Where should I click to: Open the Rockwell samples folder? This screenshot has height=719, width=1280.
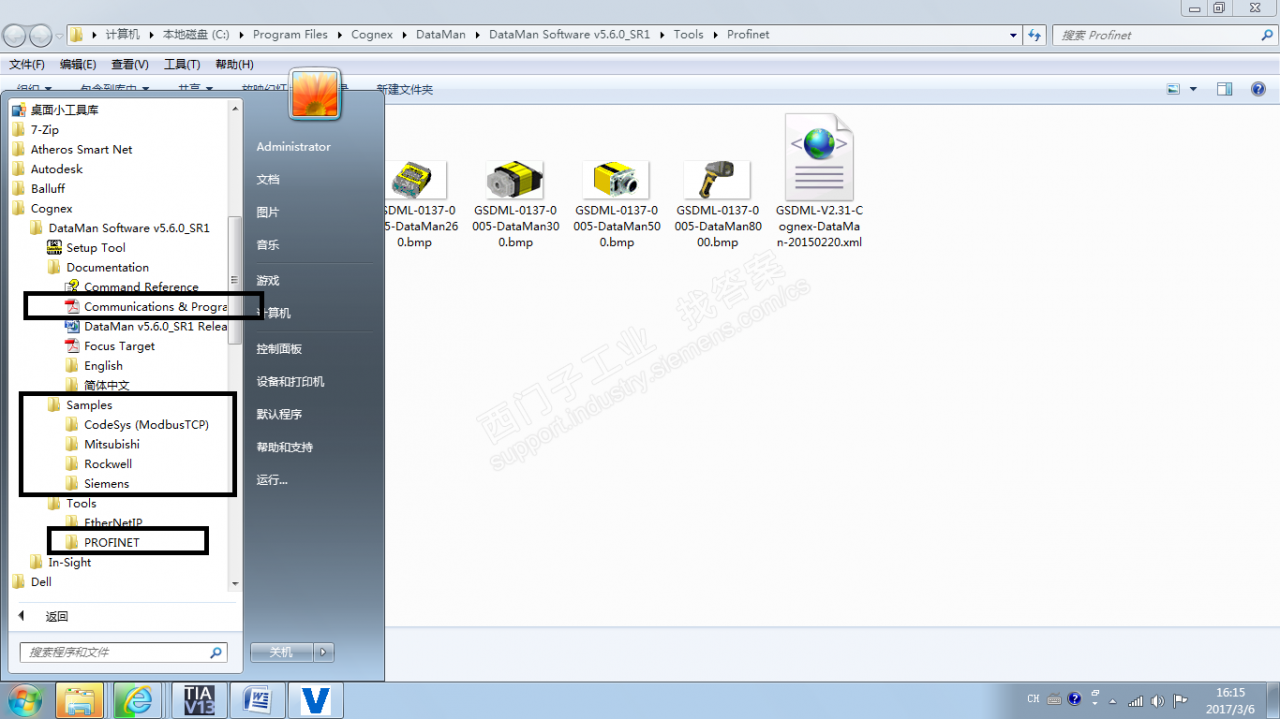tap(99, 464)
